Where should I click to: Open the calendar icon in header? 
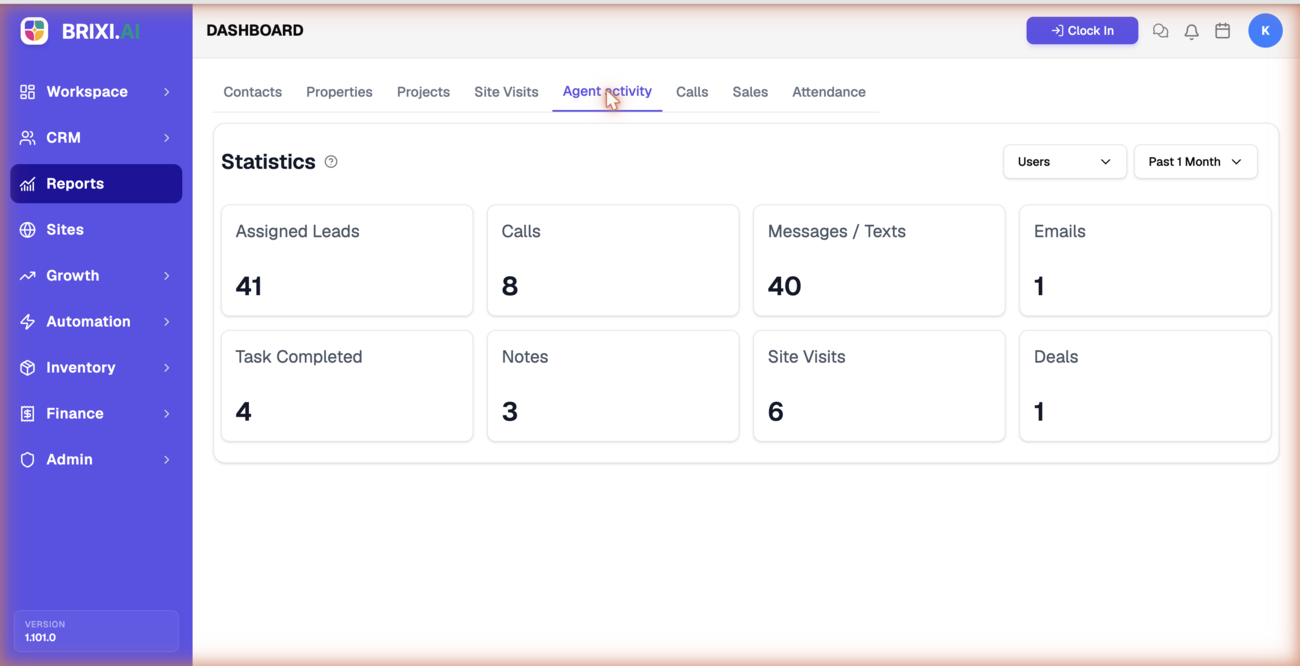1222,31
